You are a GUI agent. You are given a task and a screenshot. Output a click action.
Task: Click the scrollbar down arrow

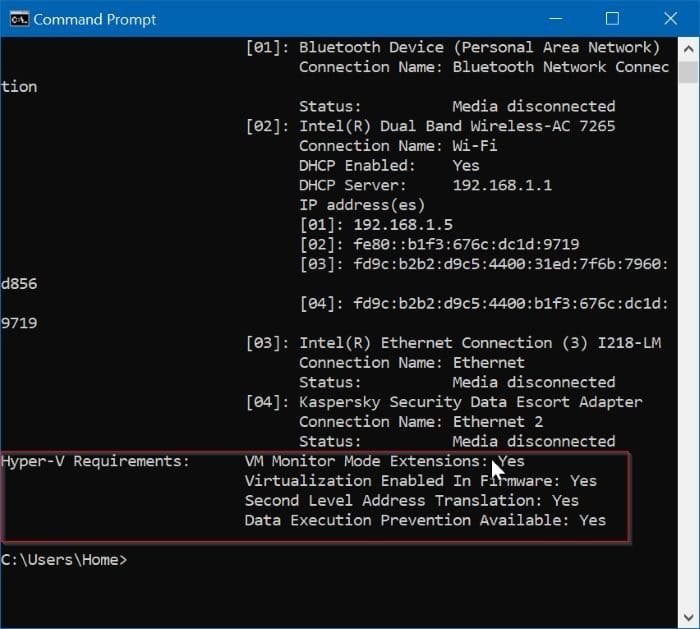pyautogui.click(x=688, y=617)
